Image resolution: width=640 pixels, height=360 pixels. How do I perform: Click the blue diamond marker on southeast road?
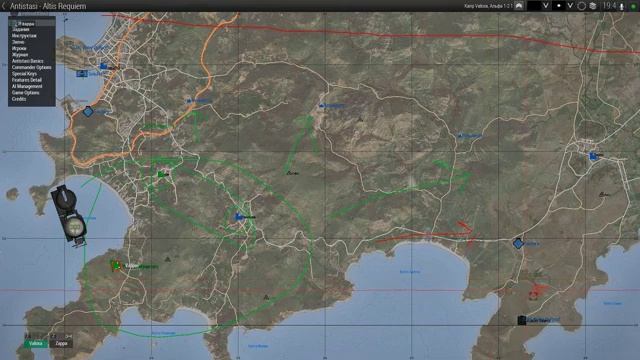518,244
